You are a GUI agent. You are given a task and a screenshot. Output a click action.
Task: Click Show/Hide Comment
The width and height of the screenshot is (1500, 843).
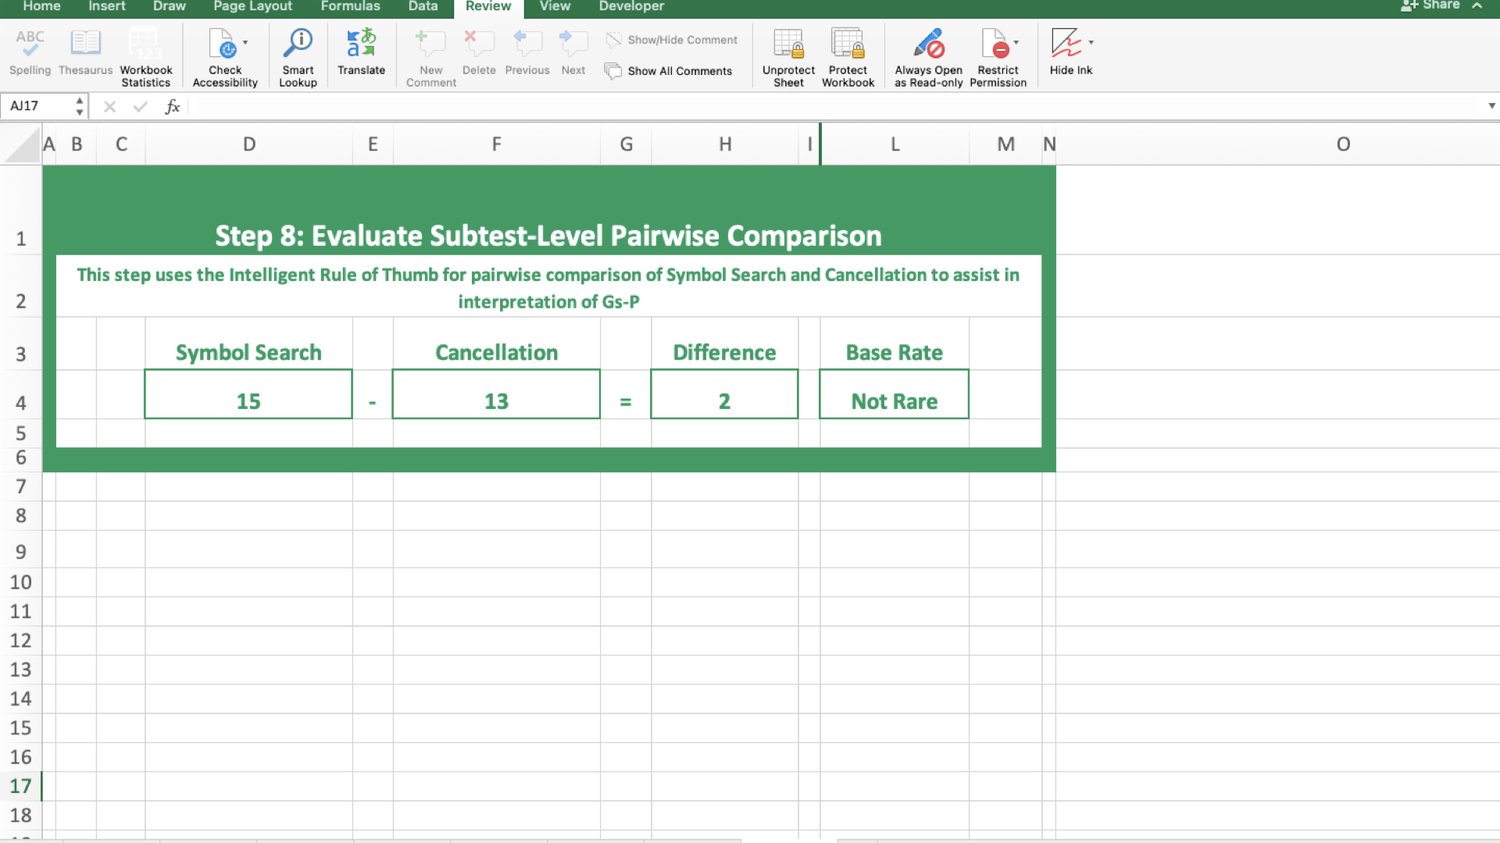click(x=671, y=40)
